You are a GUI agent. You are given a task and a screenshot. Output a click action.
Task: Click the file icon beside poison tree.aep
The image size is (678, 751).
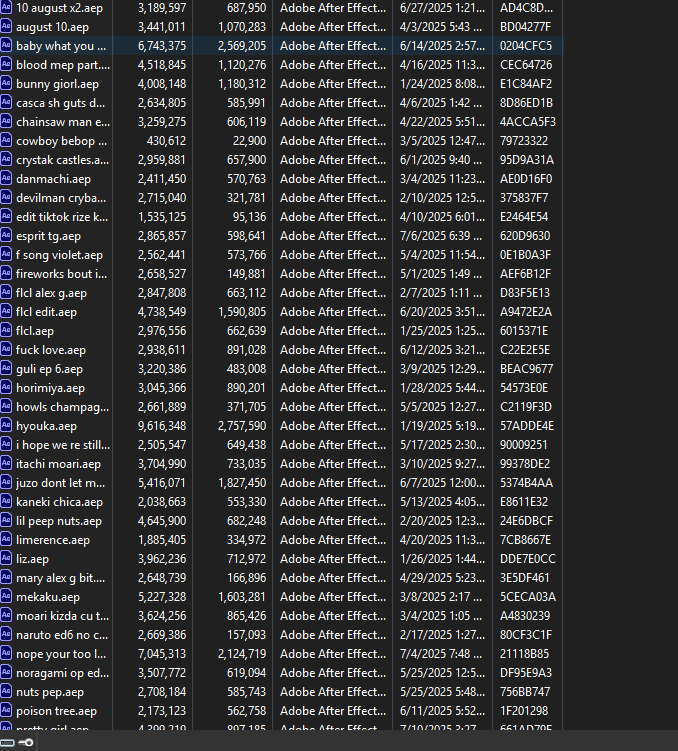coord(6,710)
